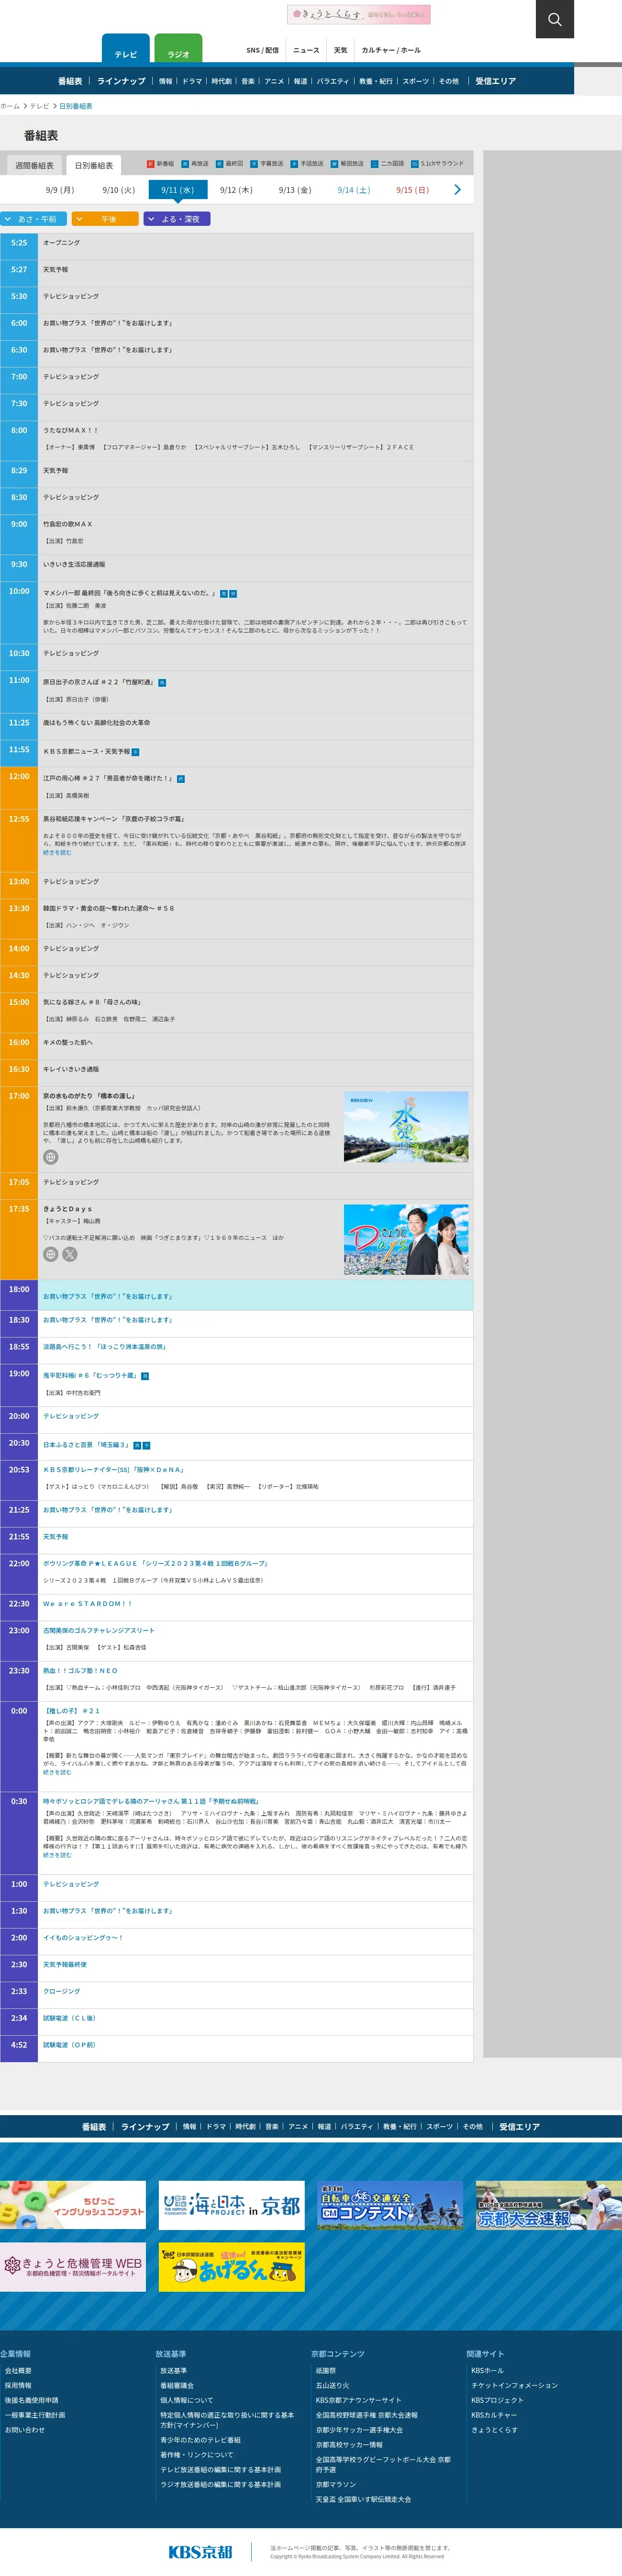
Task: Expand 続きを読む for 【推しの子】#21
Action: tap(57, 1773)
